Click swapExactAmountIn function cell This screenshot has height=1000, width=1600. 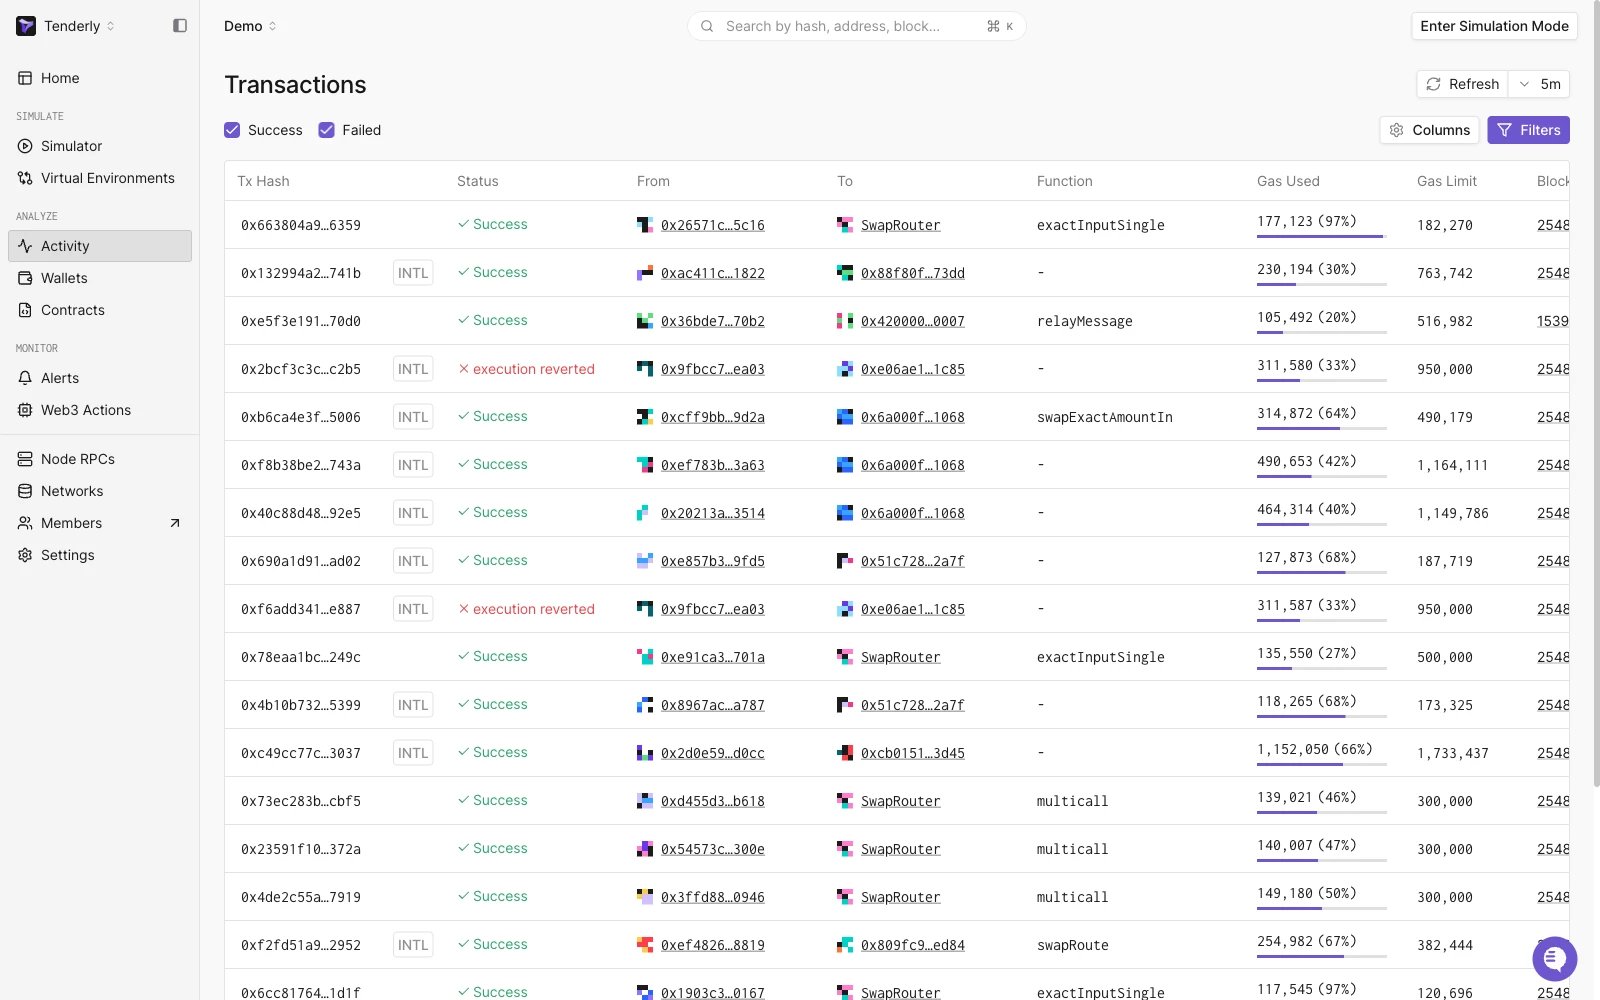pos(1105,417)
